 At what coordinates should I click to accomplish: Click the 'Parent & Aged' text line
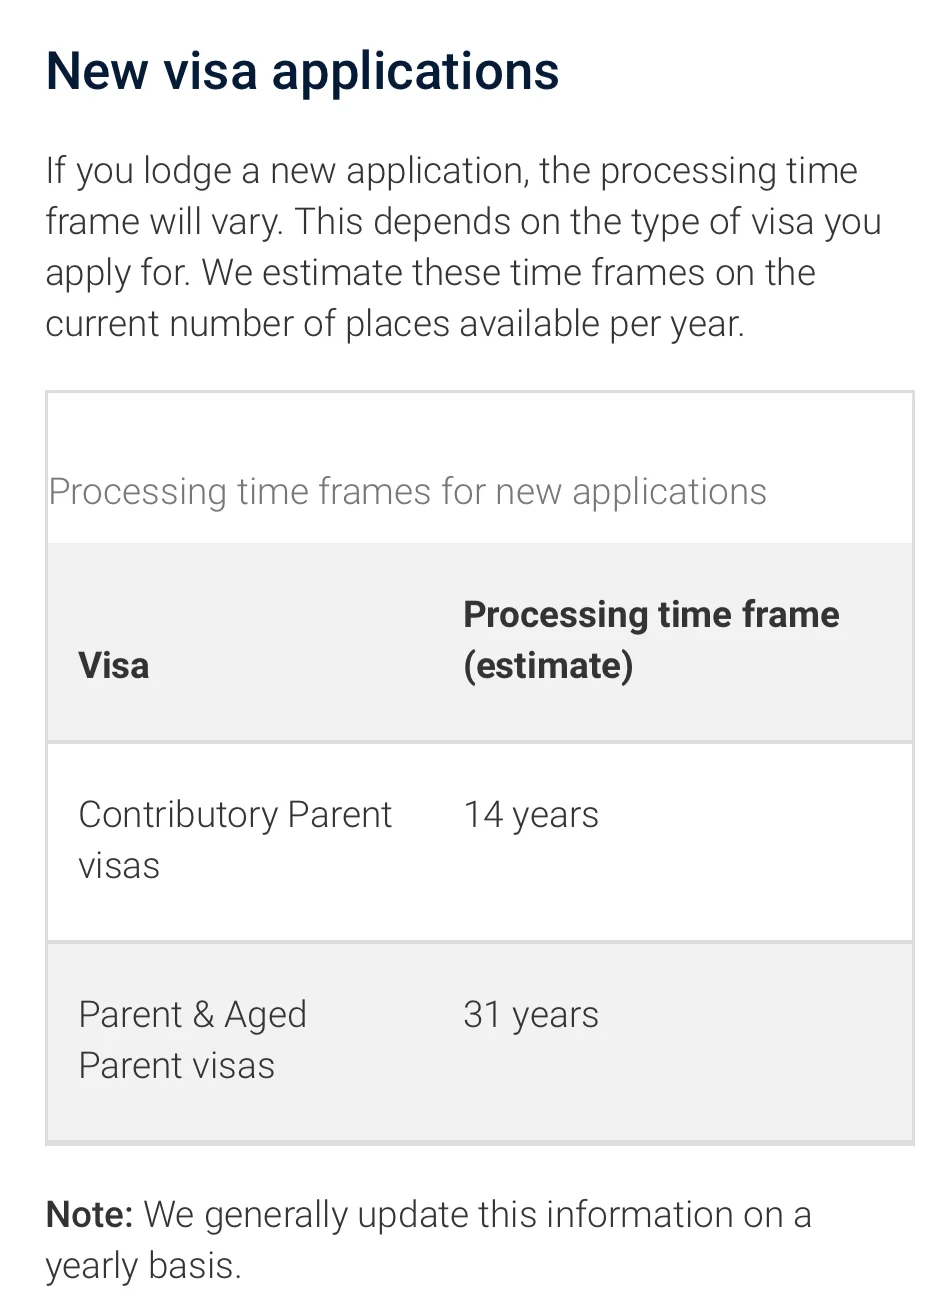click(x=193, y=1015)
